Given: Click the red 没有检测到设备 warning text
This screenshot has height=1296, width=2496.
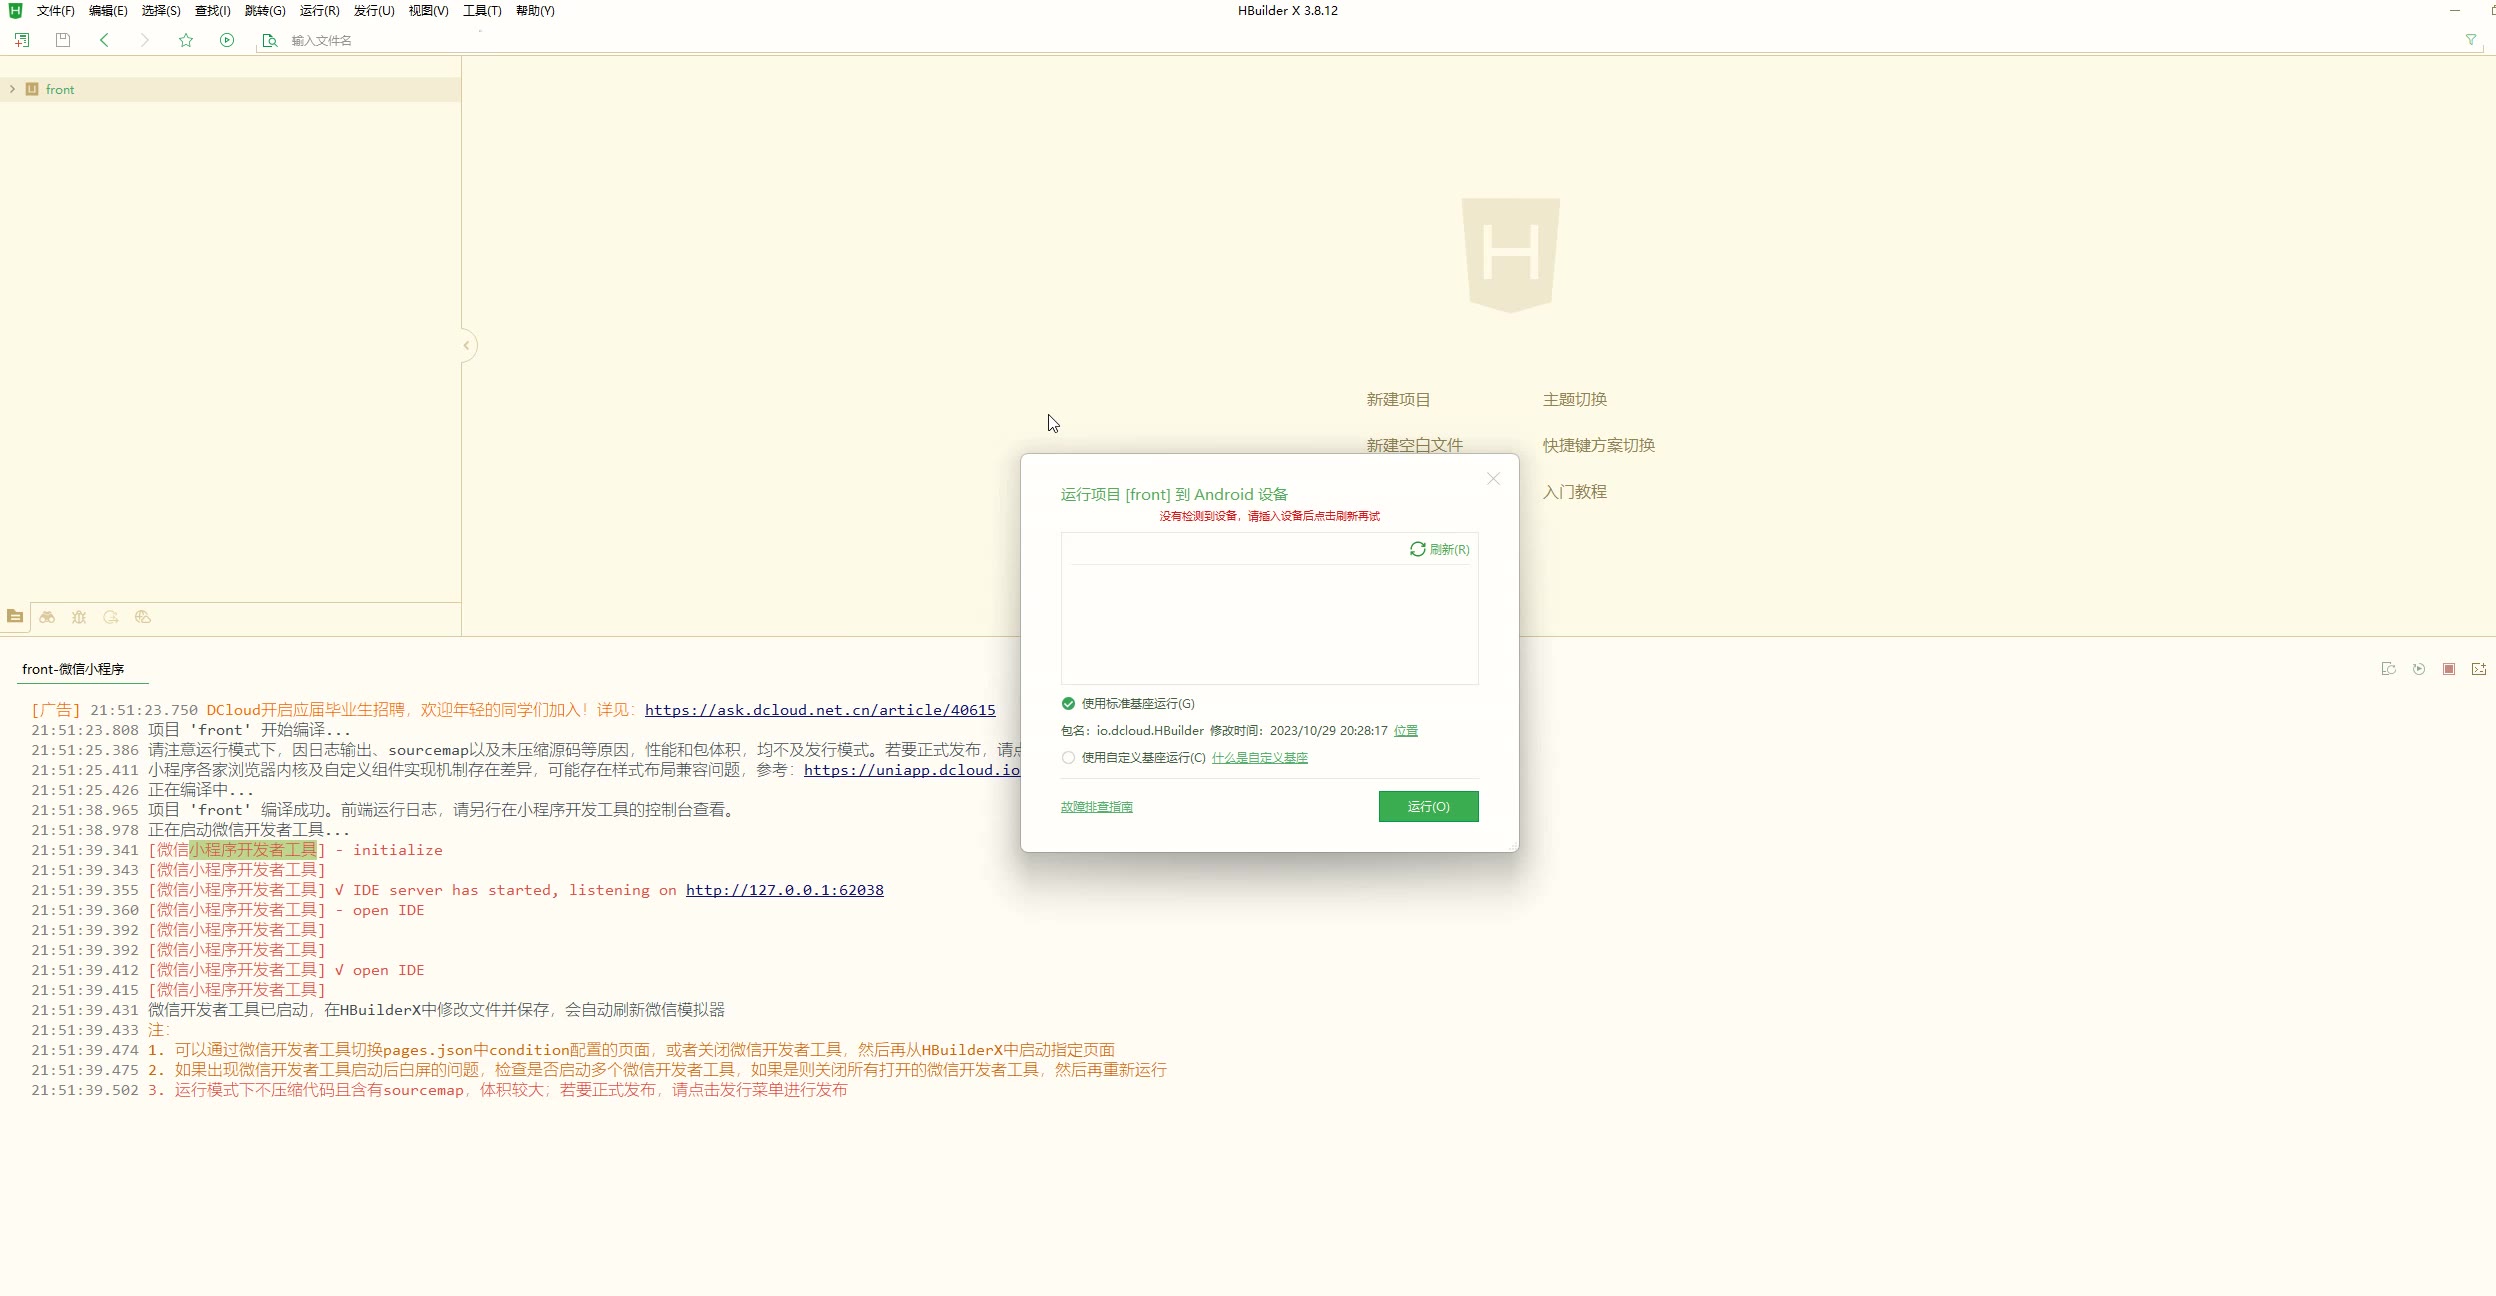Looking at the screenshot, I should [1269, 516].
